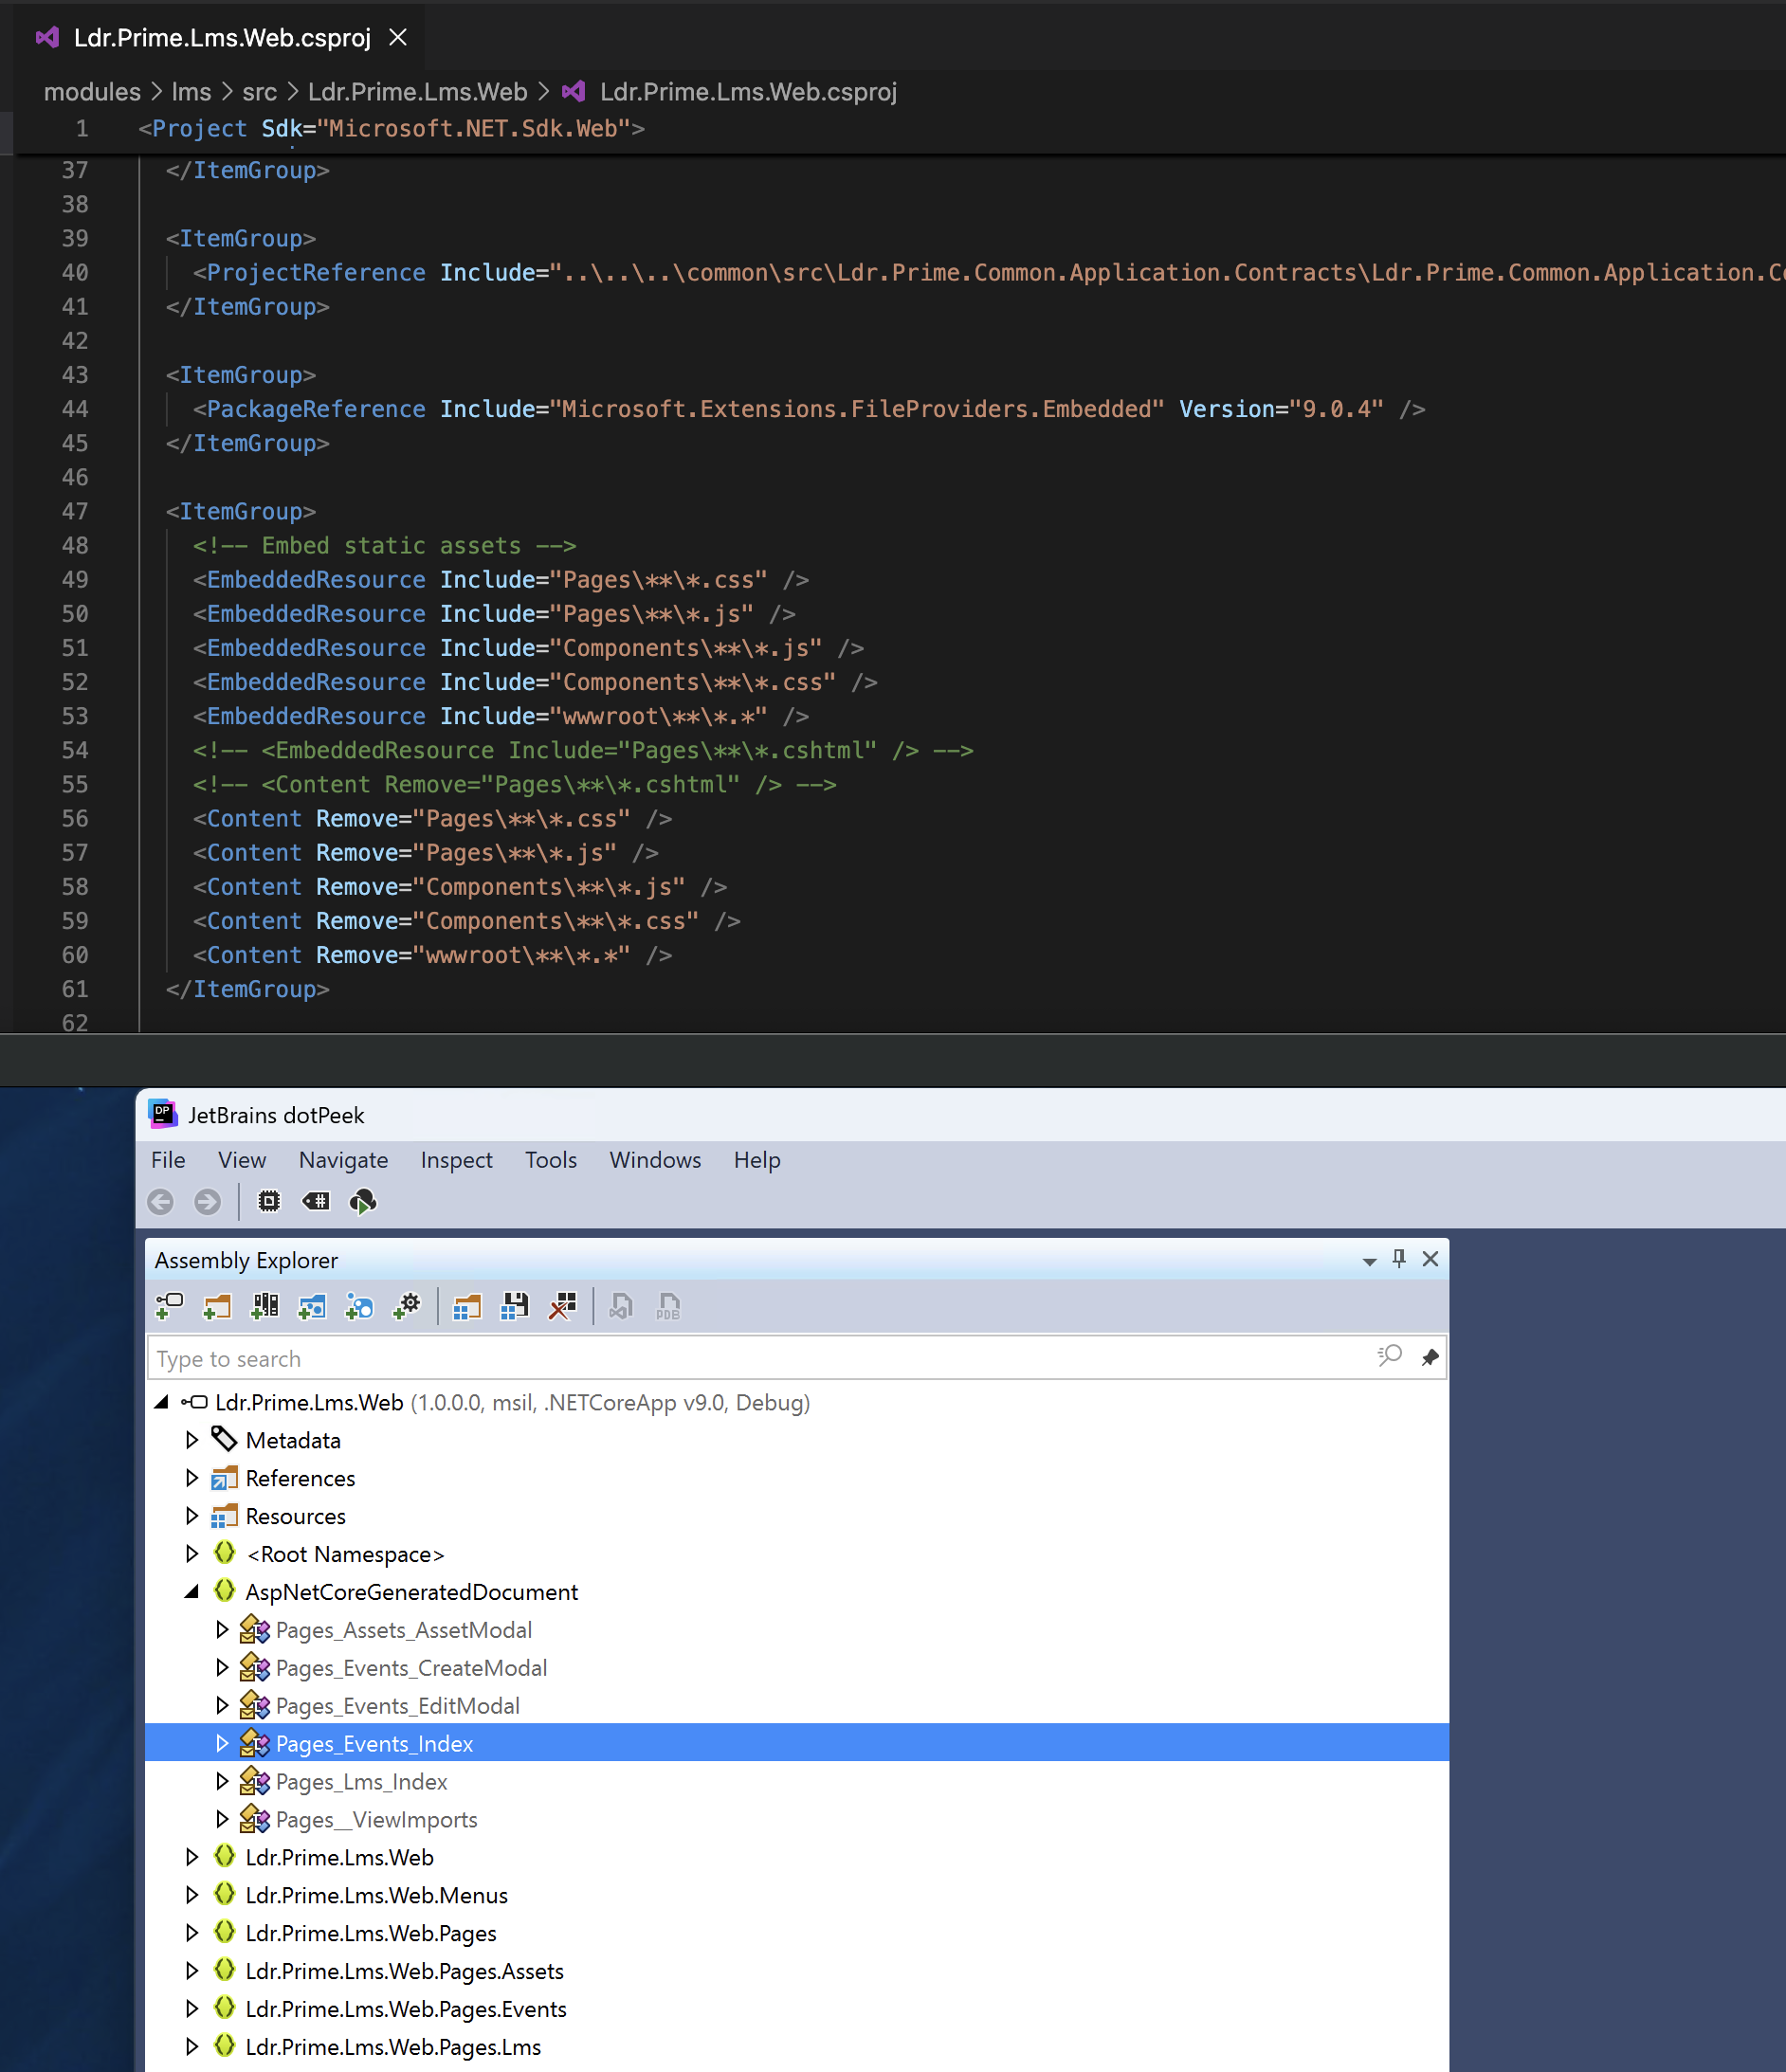Click the magnifier search options icon
1786x2072 pixels.
point(1389,1357)
